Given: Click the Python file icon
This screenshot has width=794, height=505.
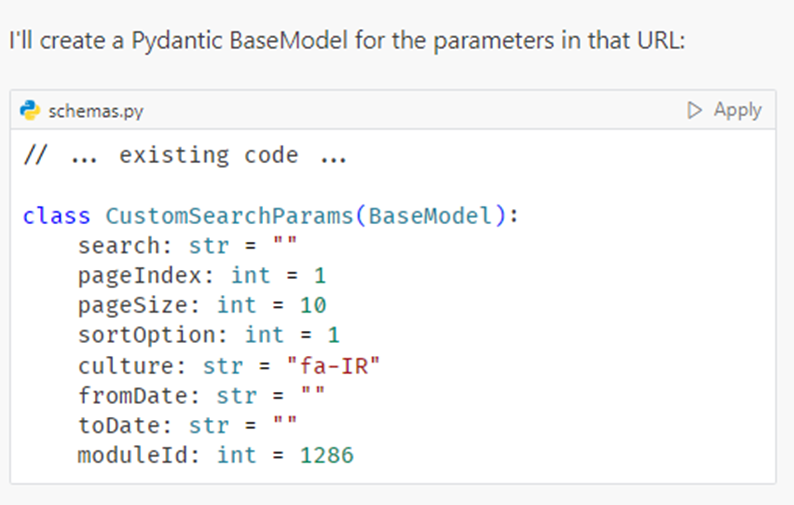Looking at the screenshot, I should point(31,110).
